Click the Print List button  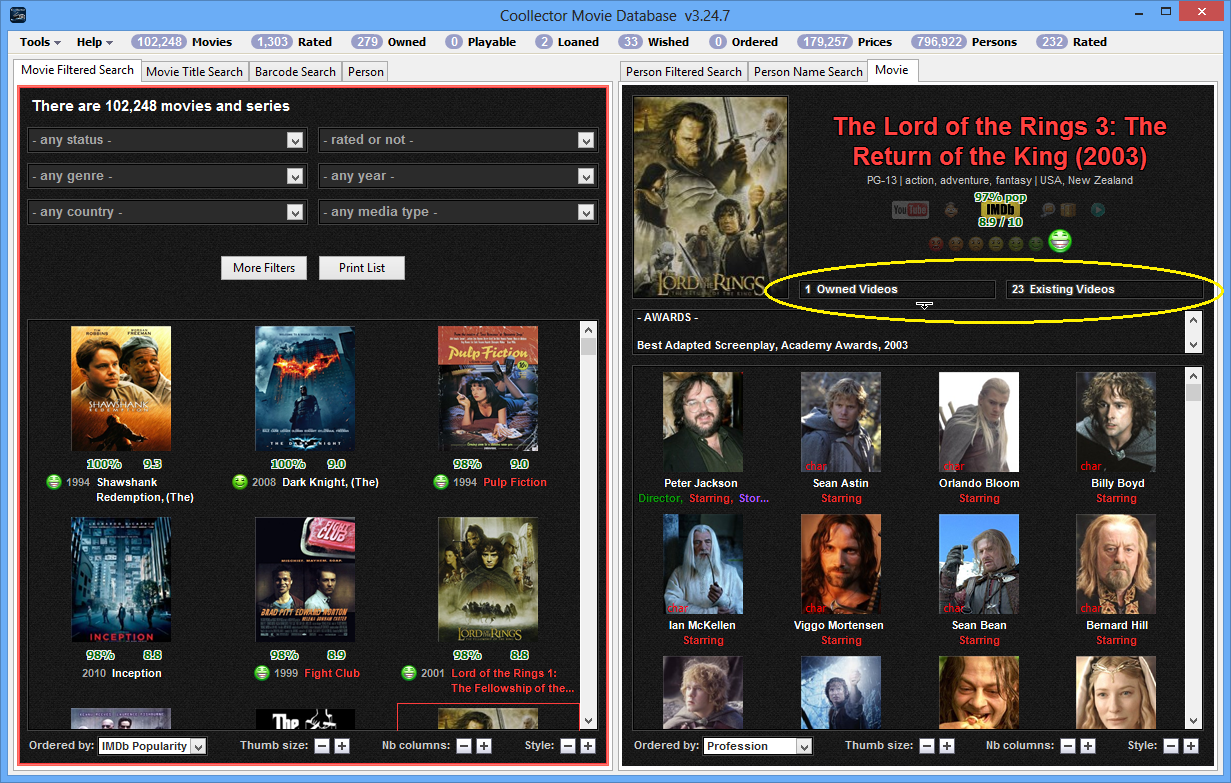362,268
